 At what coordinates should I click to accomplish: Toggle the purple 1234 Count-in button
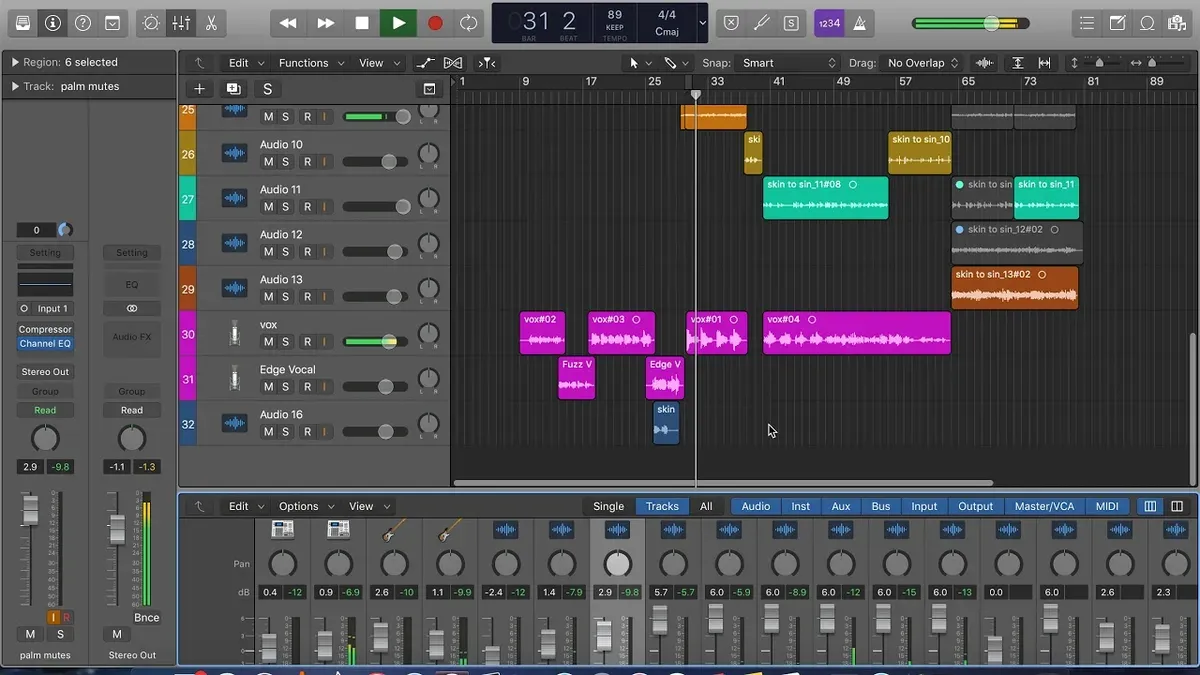[x=828, y=22]
